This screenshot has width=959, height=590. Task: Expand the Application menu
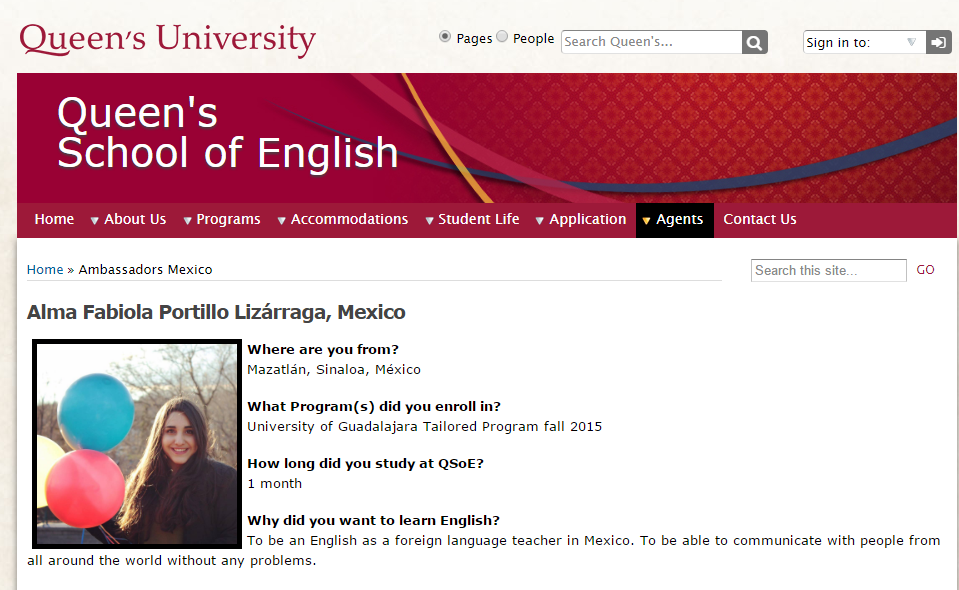[581, 219]
